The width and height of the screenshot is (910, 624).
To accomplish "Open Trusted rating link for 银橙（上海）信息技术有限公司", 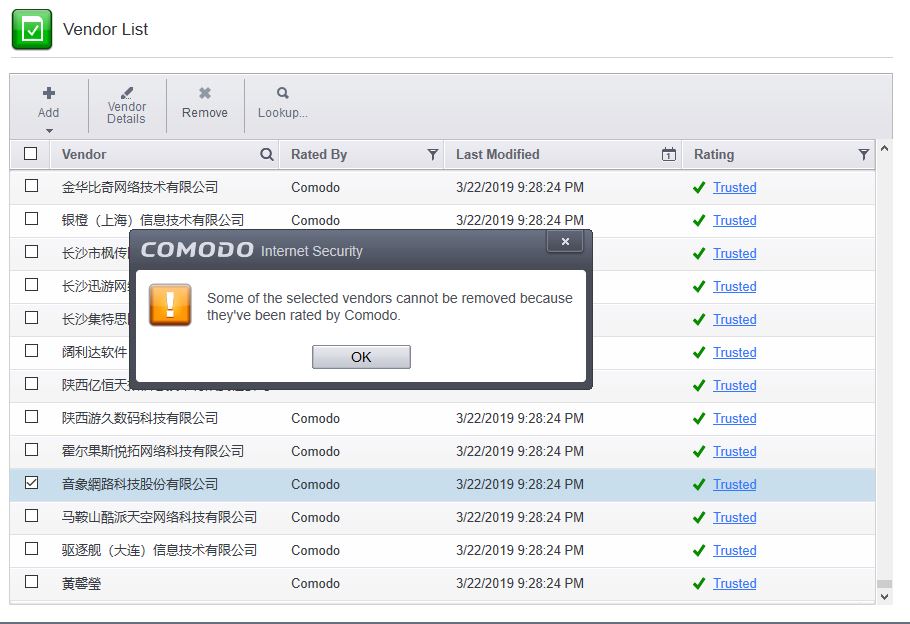I will [734, 221].
